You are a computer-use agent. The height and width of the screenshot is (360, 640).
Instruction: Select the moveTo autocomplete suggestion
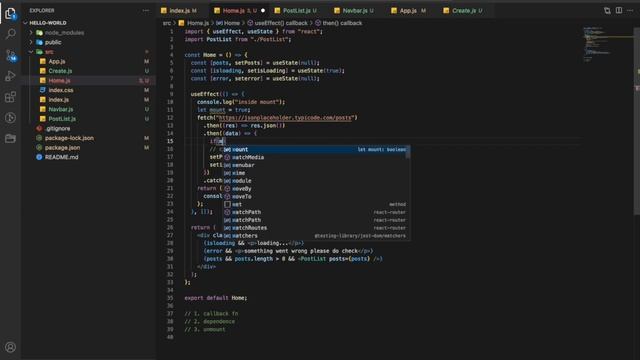tap(315, 196)
